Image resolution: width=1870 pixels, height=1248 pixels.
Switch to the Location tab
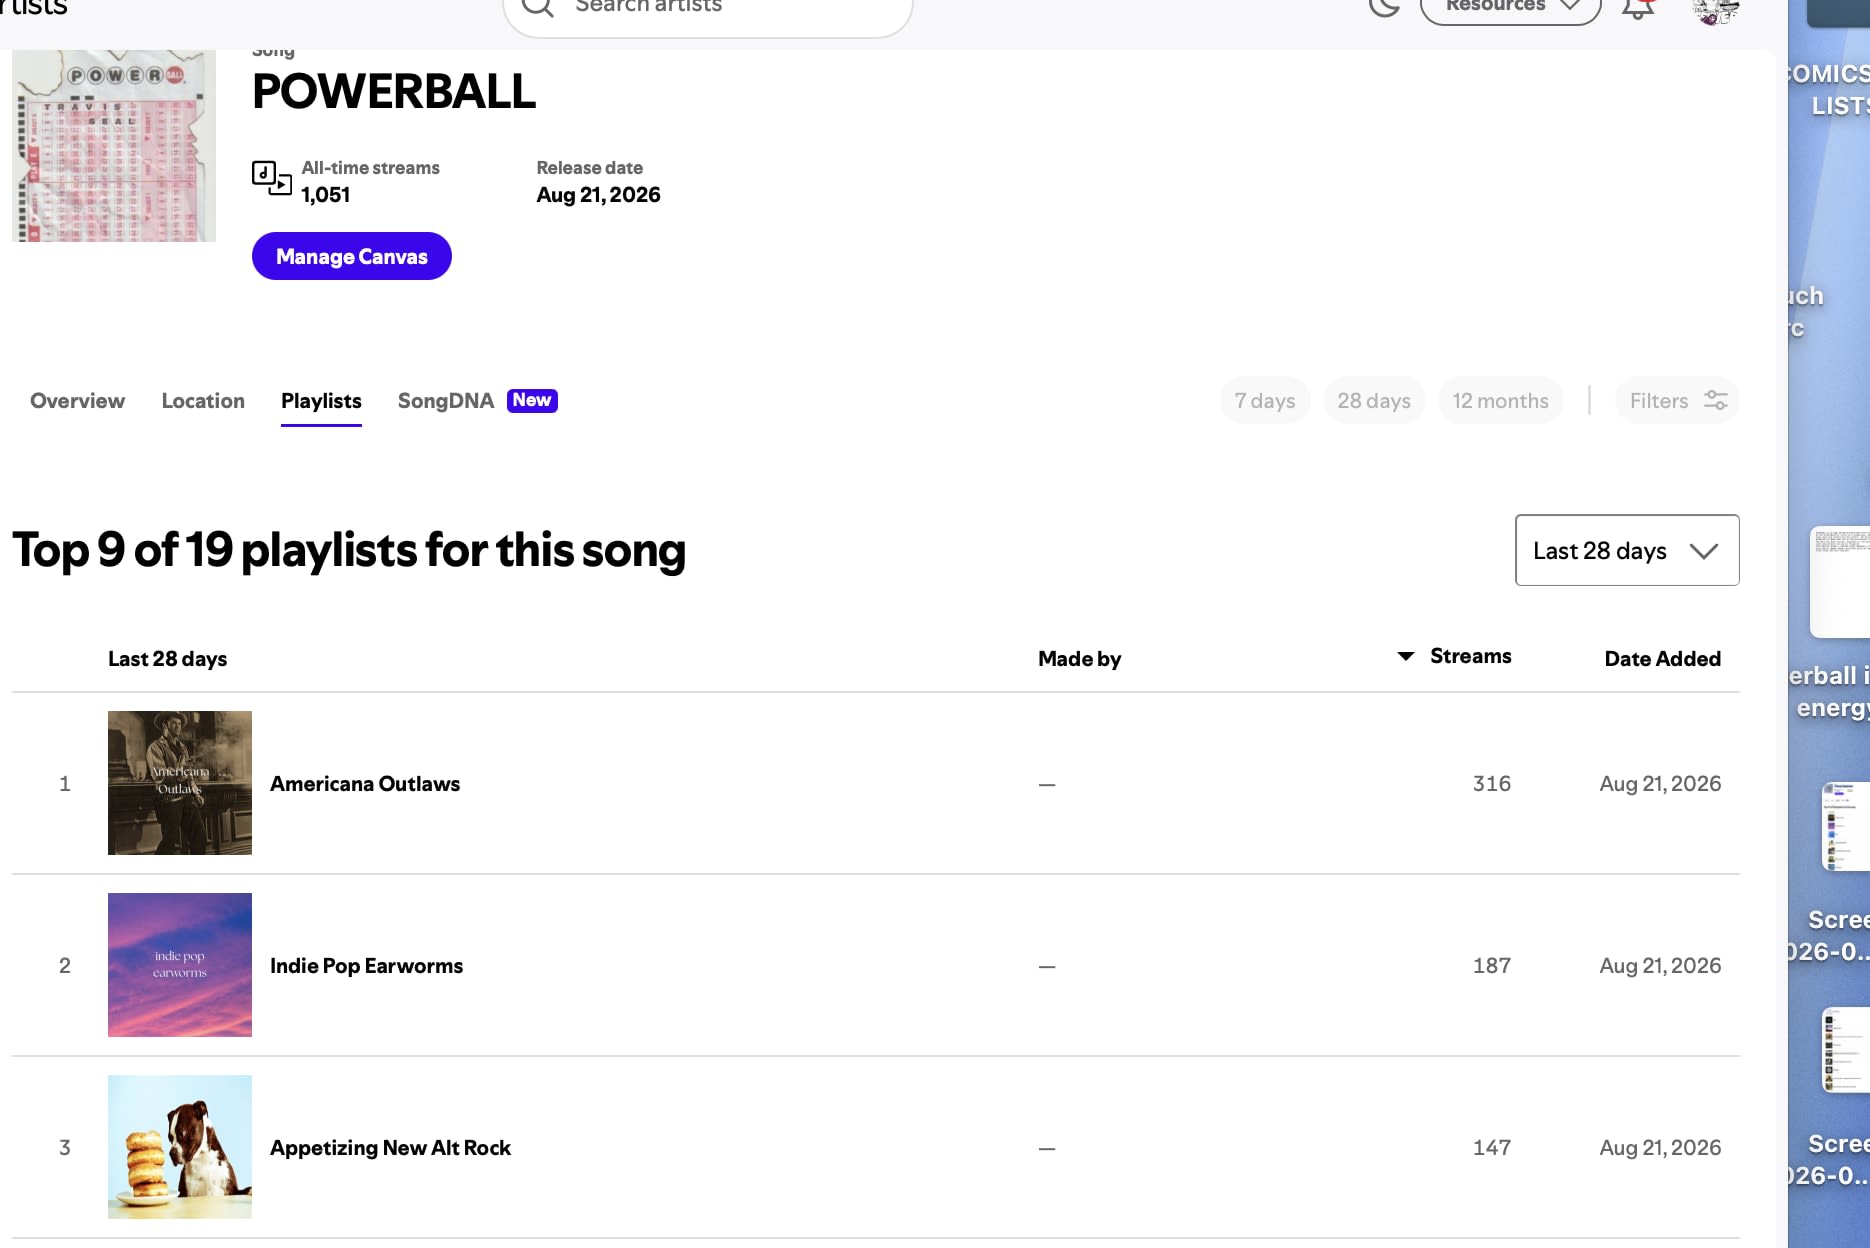[x=203, y=400]
